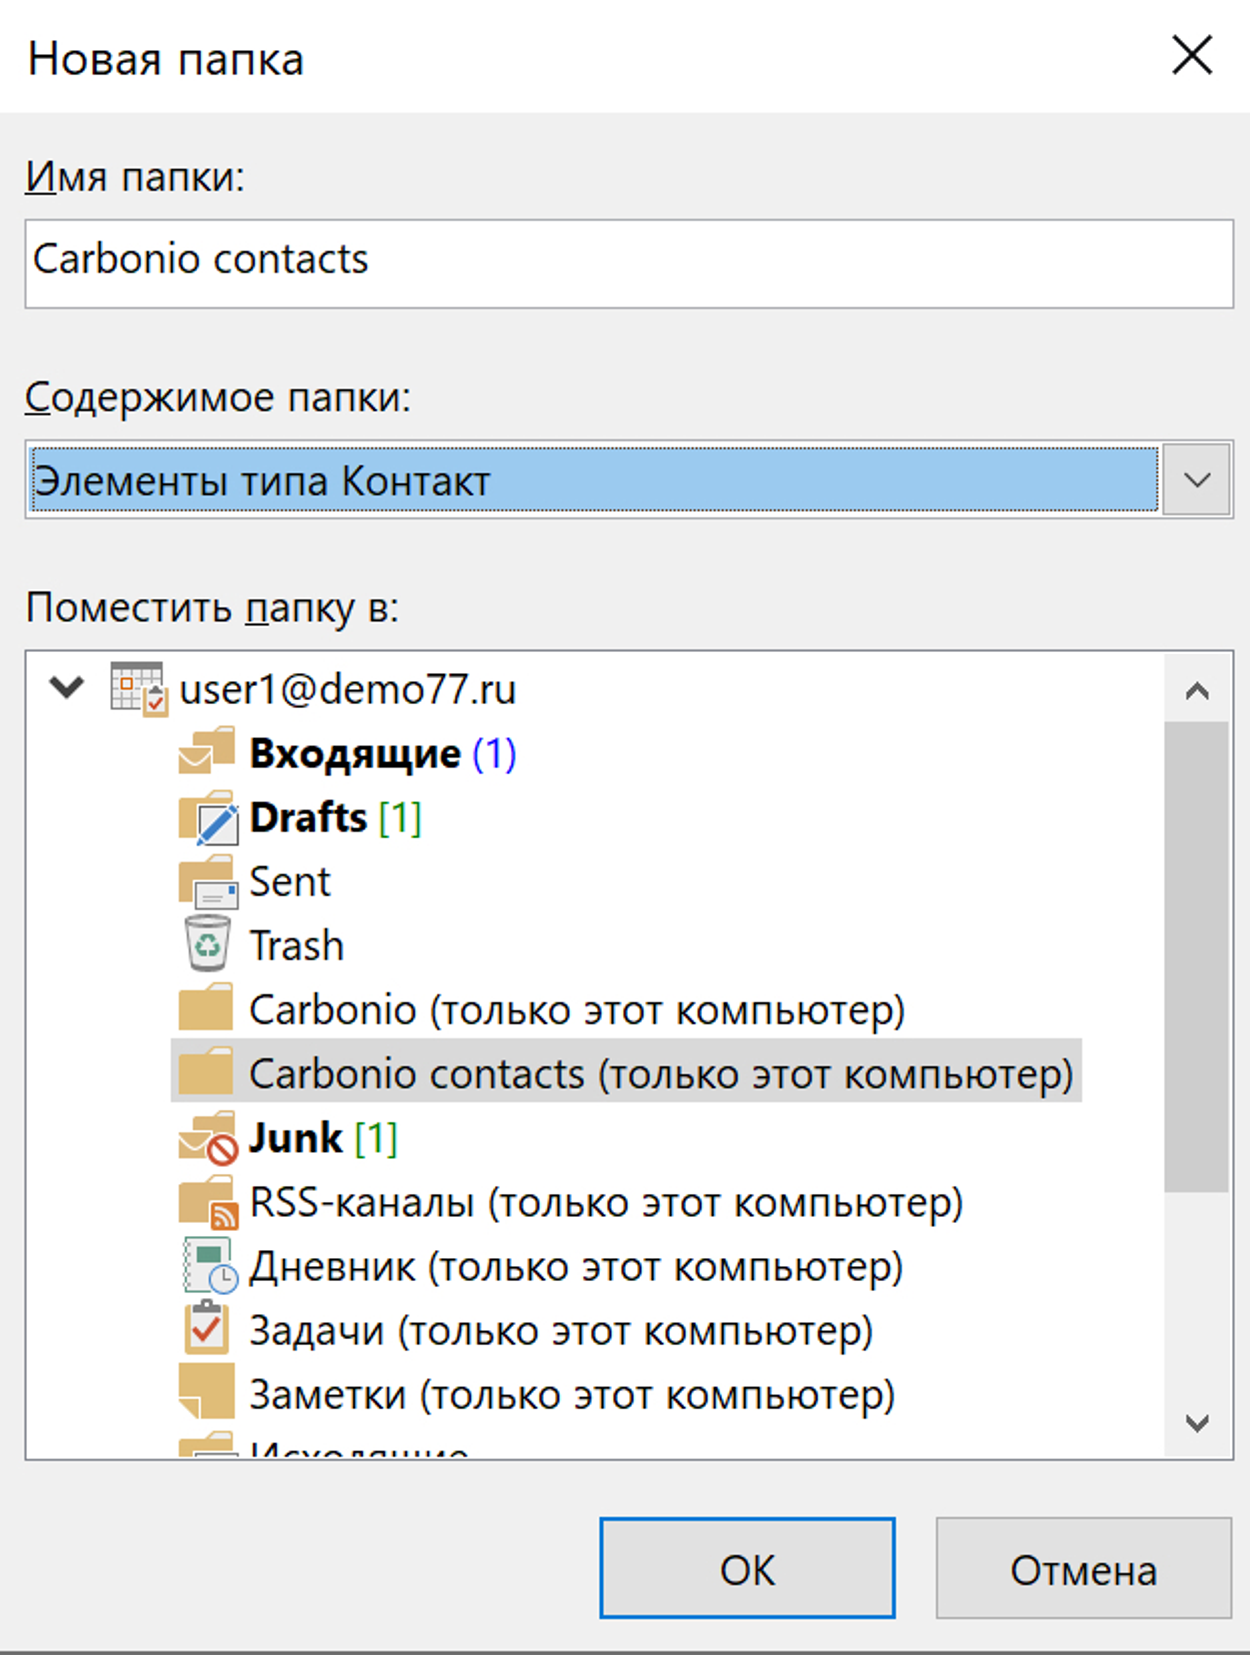Click the Inbox (Входящие) folder icon
Screen dimensions: 1250x1655
coord(207,753)
